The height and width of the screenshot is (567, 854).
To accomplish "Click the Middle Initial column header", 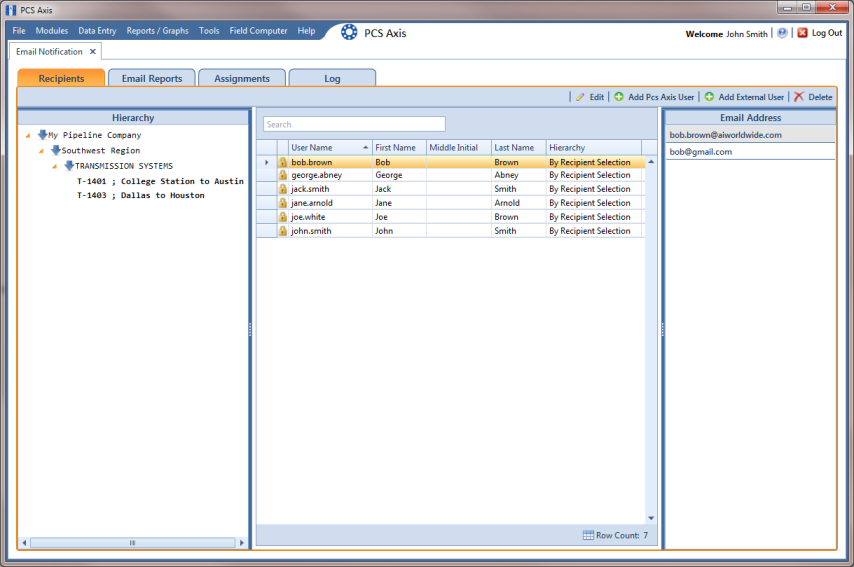I will coord(459,148).
